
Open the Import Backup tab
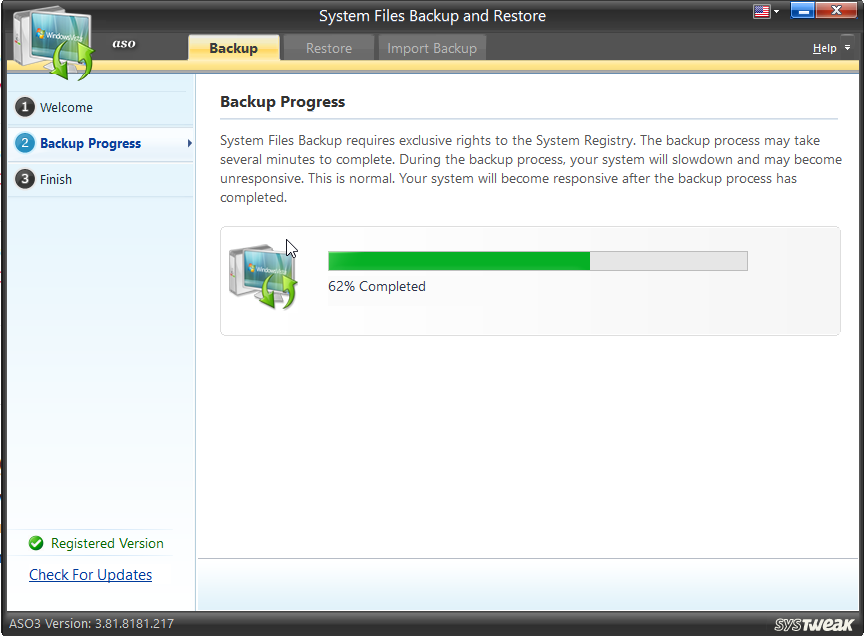pyautogui.click(x=431, y=47)
